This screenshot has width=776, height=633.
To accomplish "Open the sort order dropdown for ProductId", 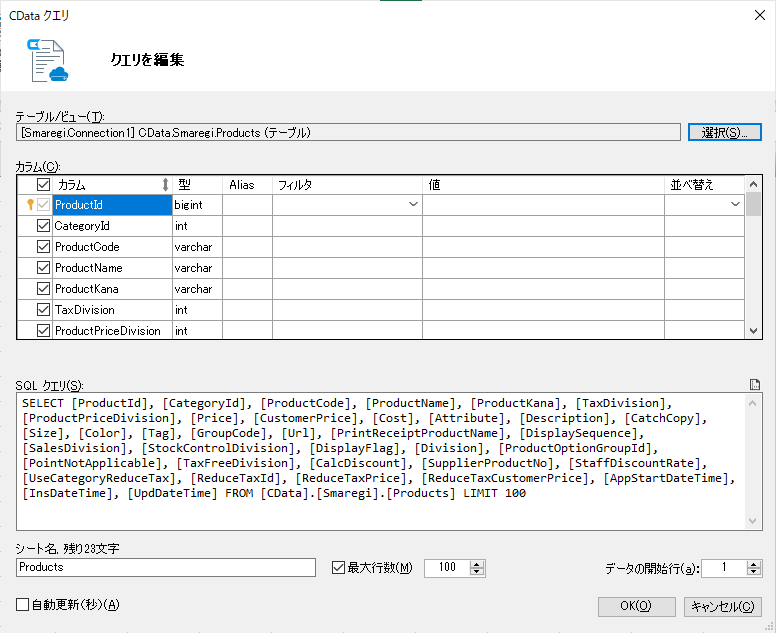I will coord(735,204).
